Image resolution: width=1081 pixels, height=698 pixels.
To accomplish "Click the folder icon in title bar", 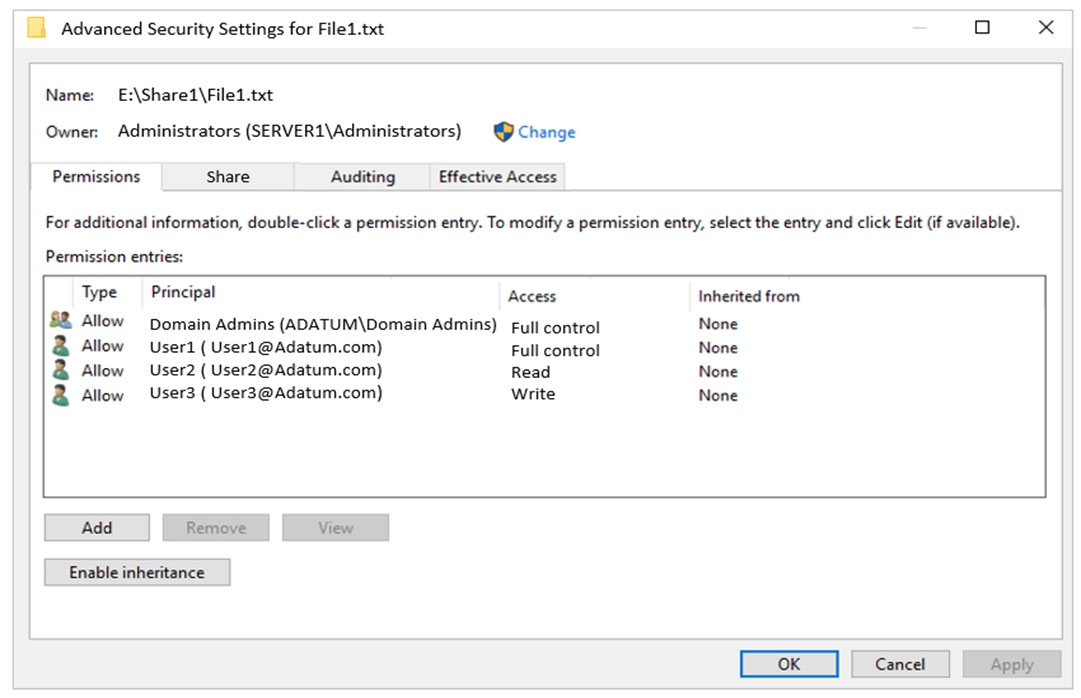I will coord(37,28).
